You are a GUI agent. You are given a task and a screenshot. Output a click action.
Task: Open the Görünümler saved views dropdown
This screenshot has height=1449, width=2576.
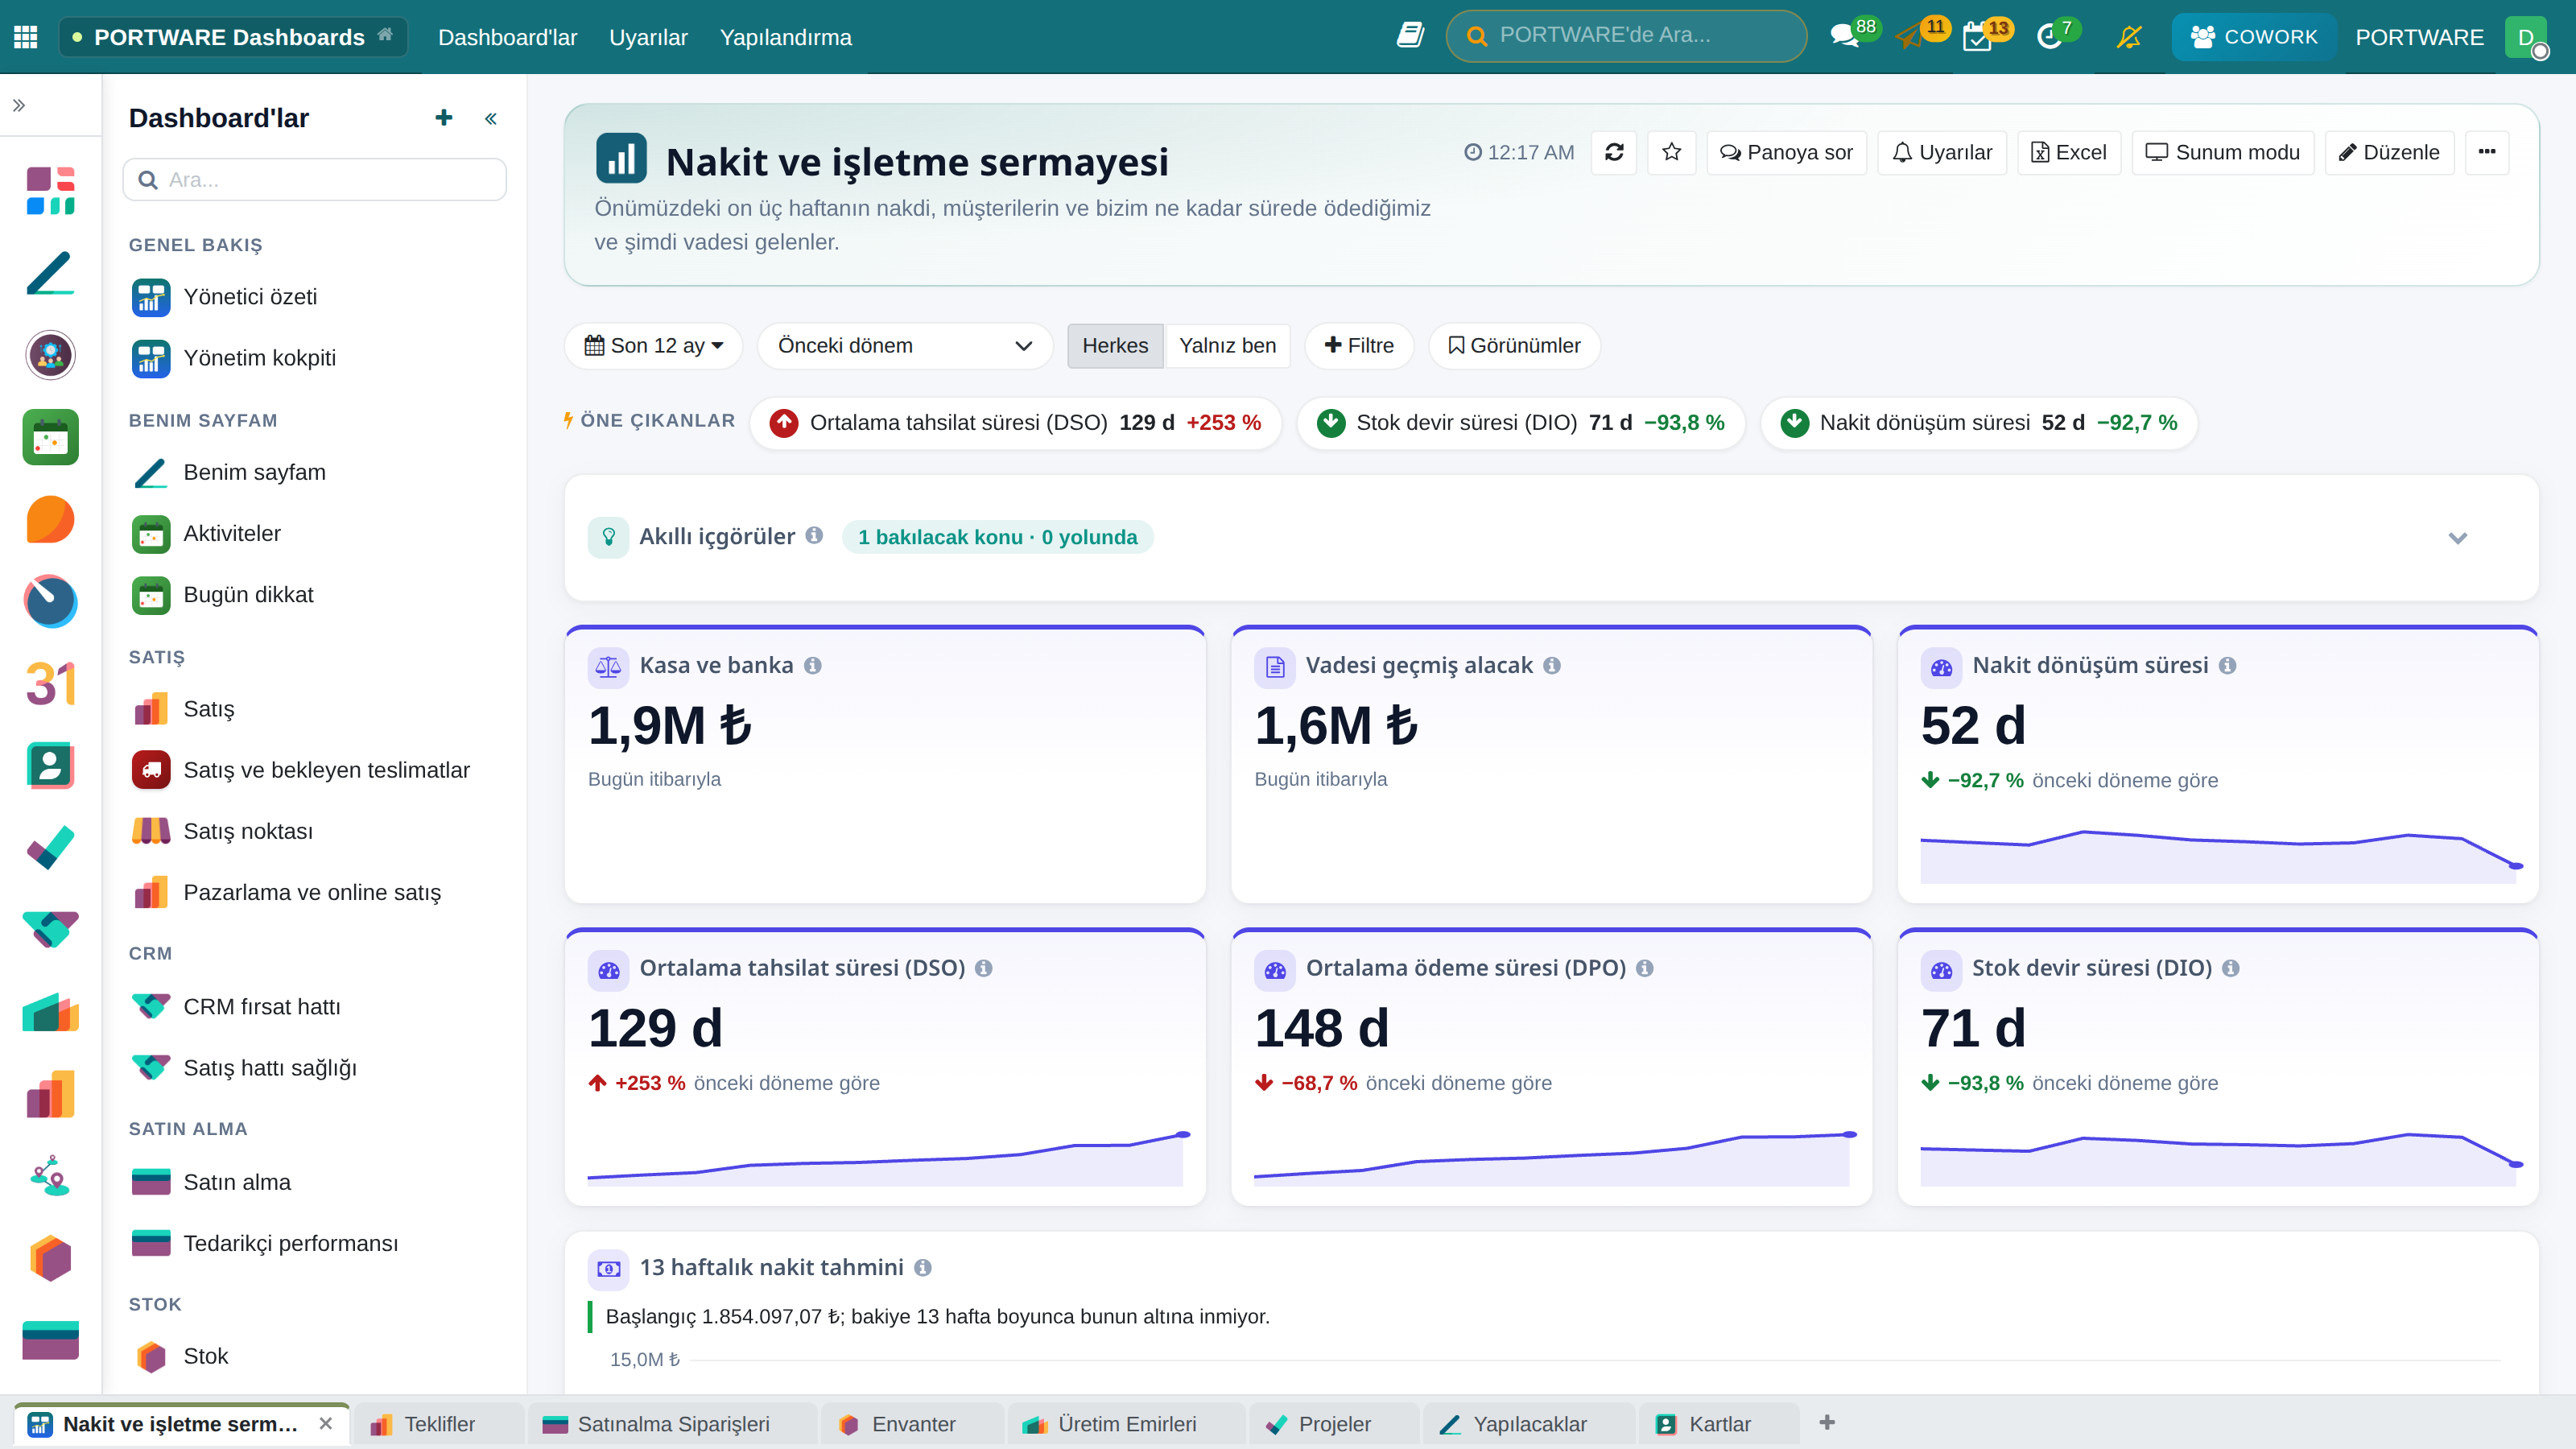pos(1514,345)
